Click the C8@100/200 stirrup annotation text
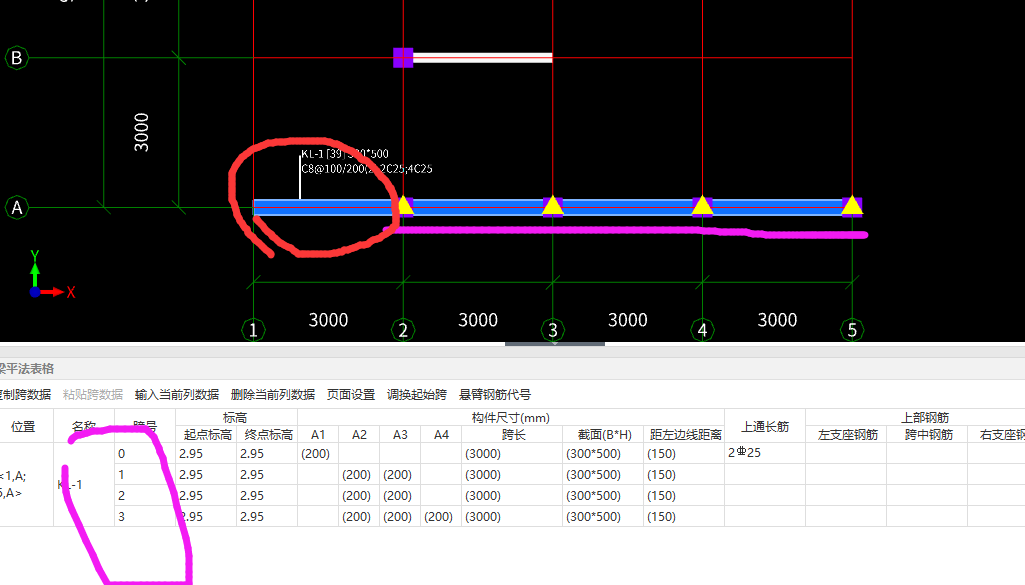The height and width of the screenshot is (585, 1025). pyautogui.click(x=366, y=169)
